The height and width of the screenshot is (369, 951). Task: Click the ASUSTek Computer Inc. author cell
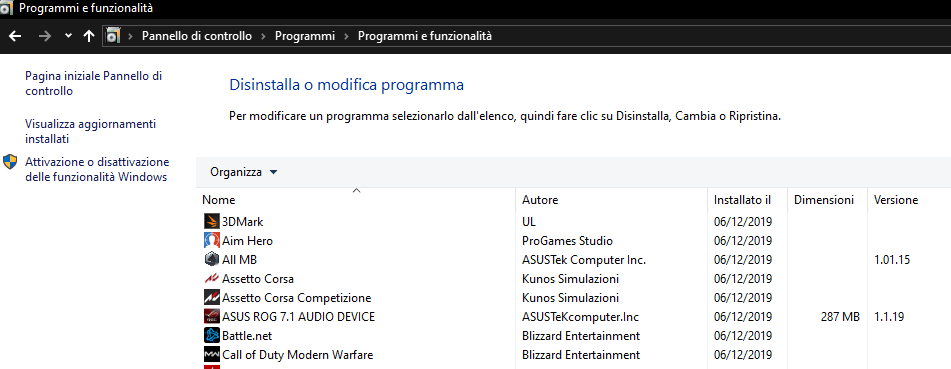click(x=584, y=260)
